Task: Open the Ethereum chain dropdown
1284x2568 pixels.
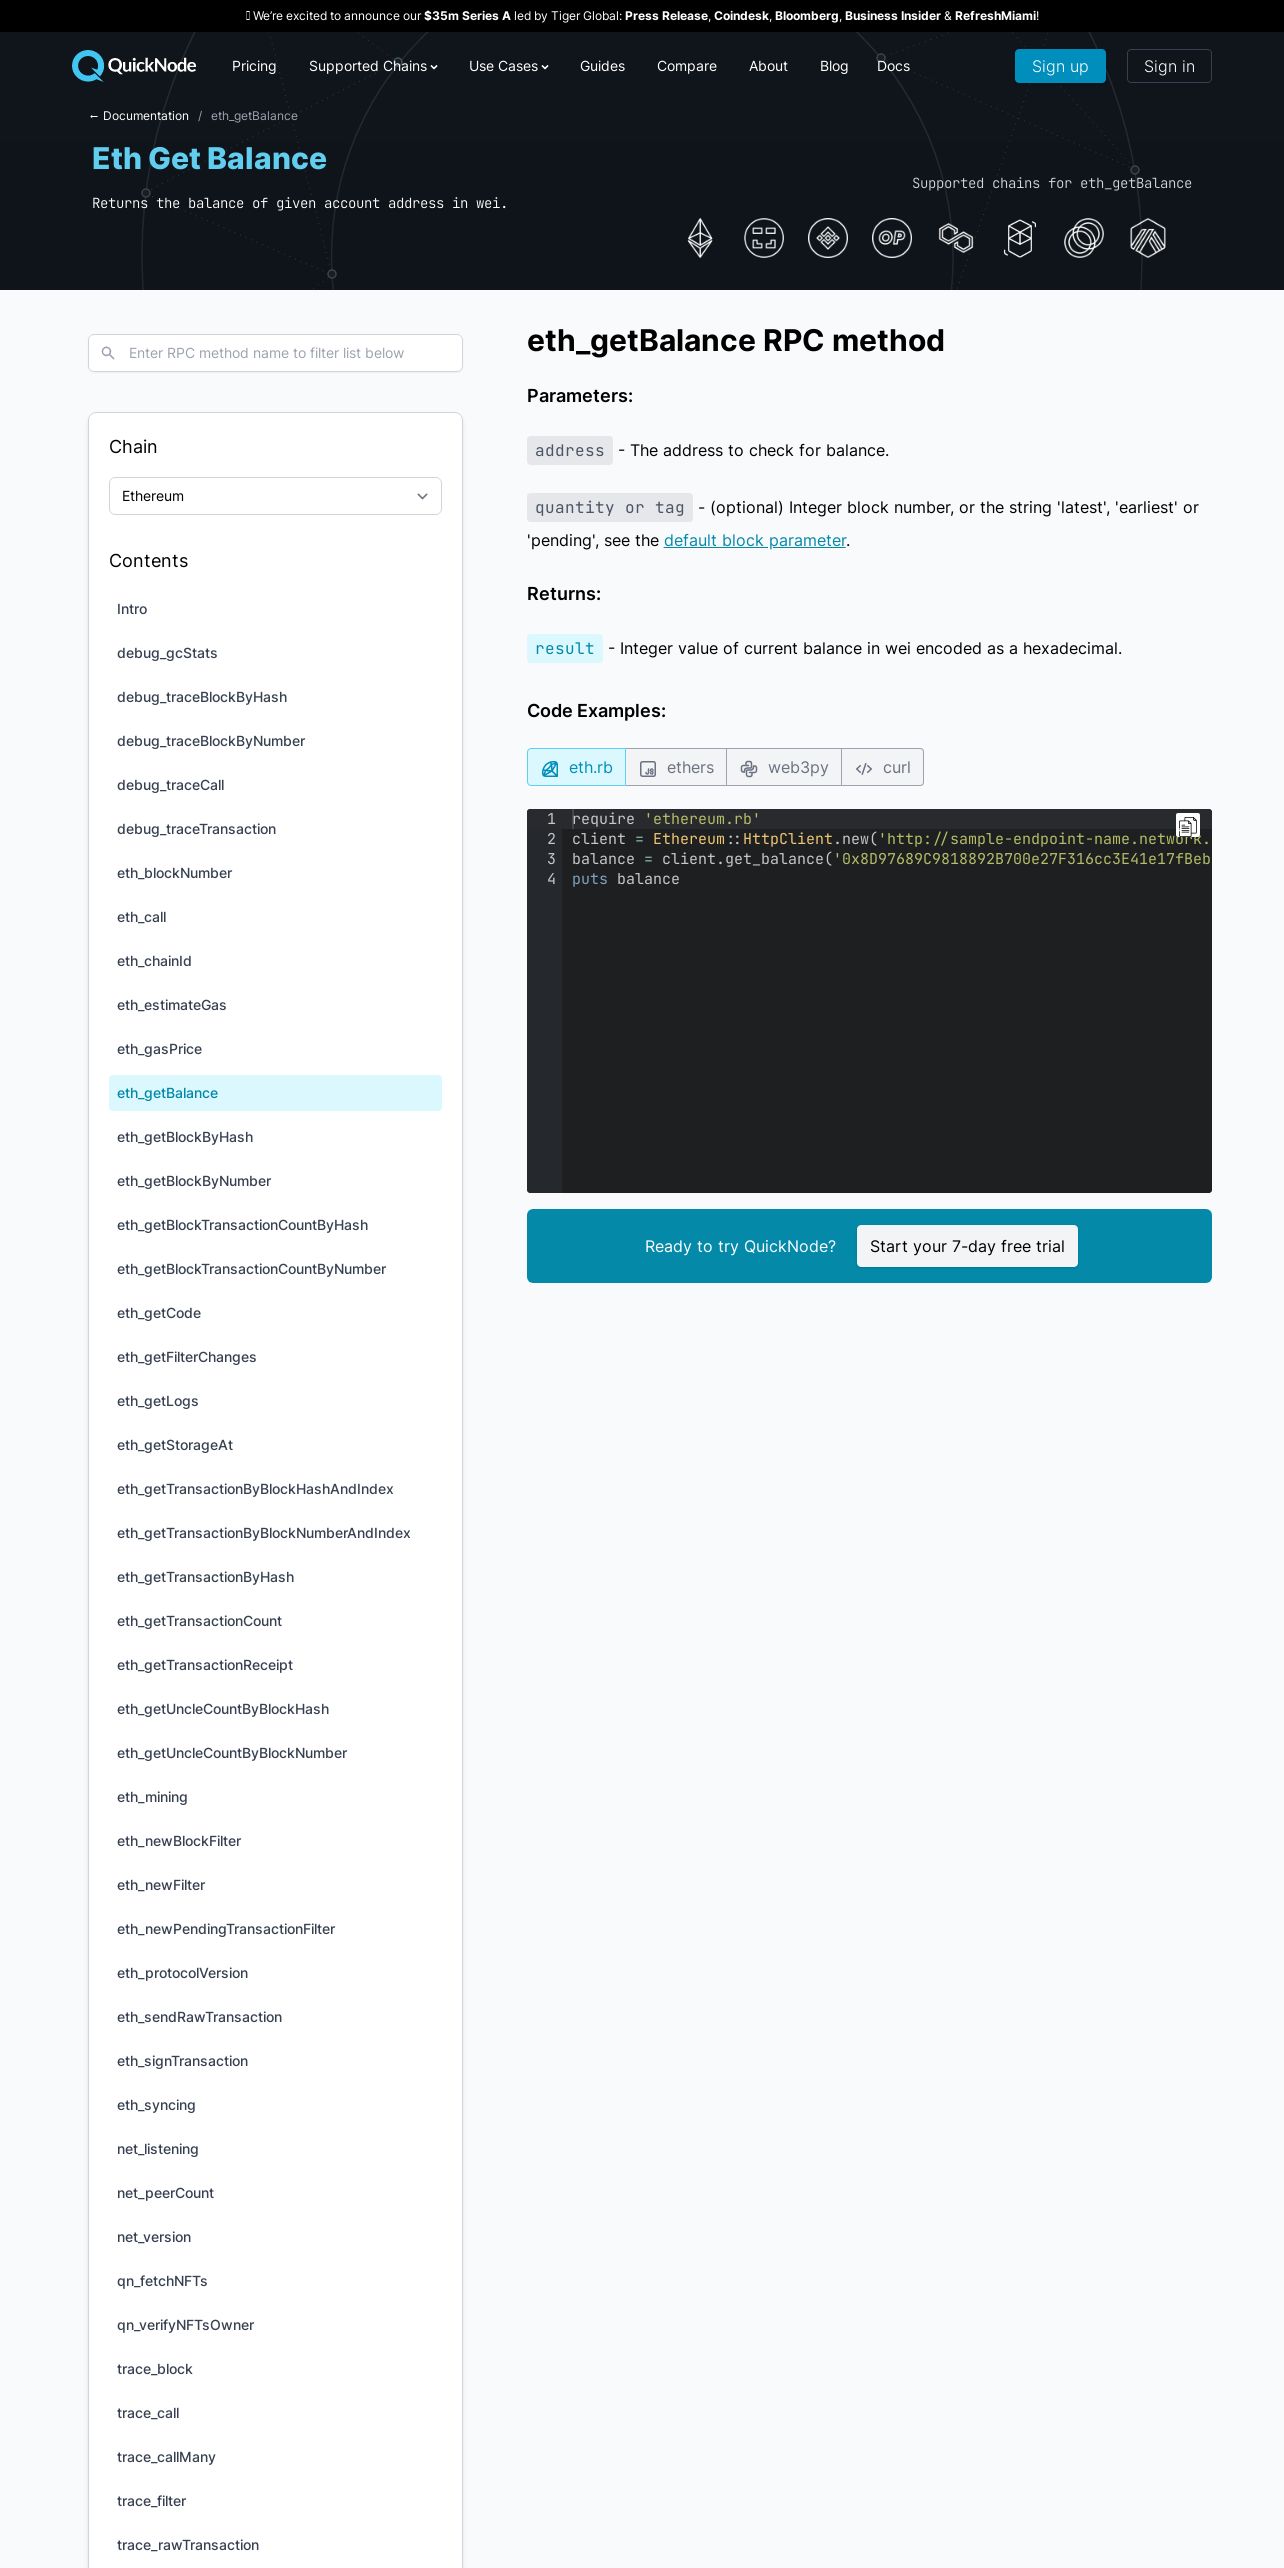Action: point(275,496)
